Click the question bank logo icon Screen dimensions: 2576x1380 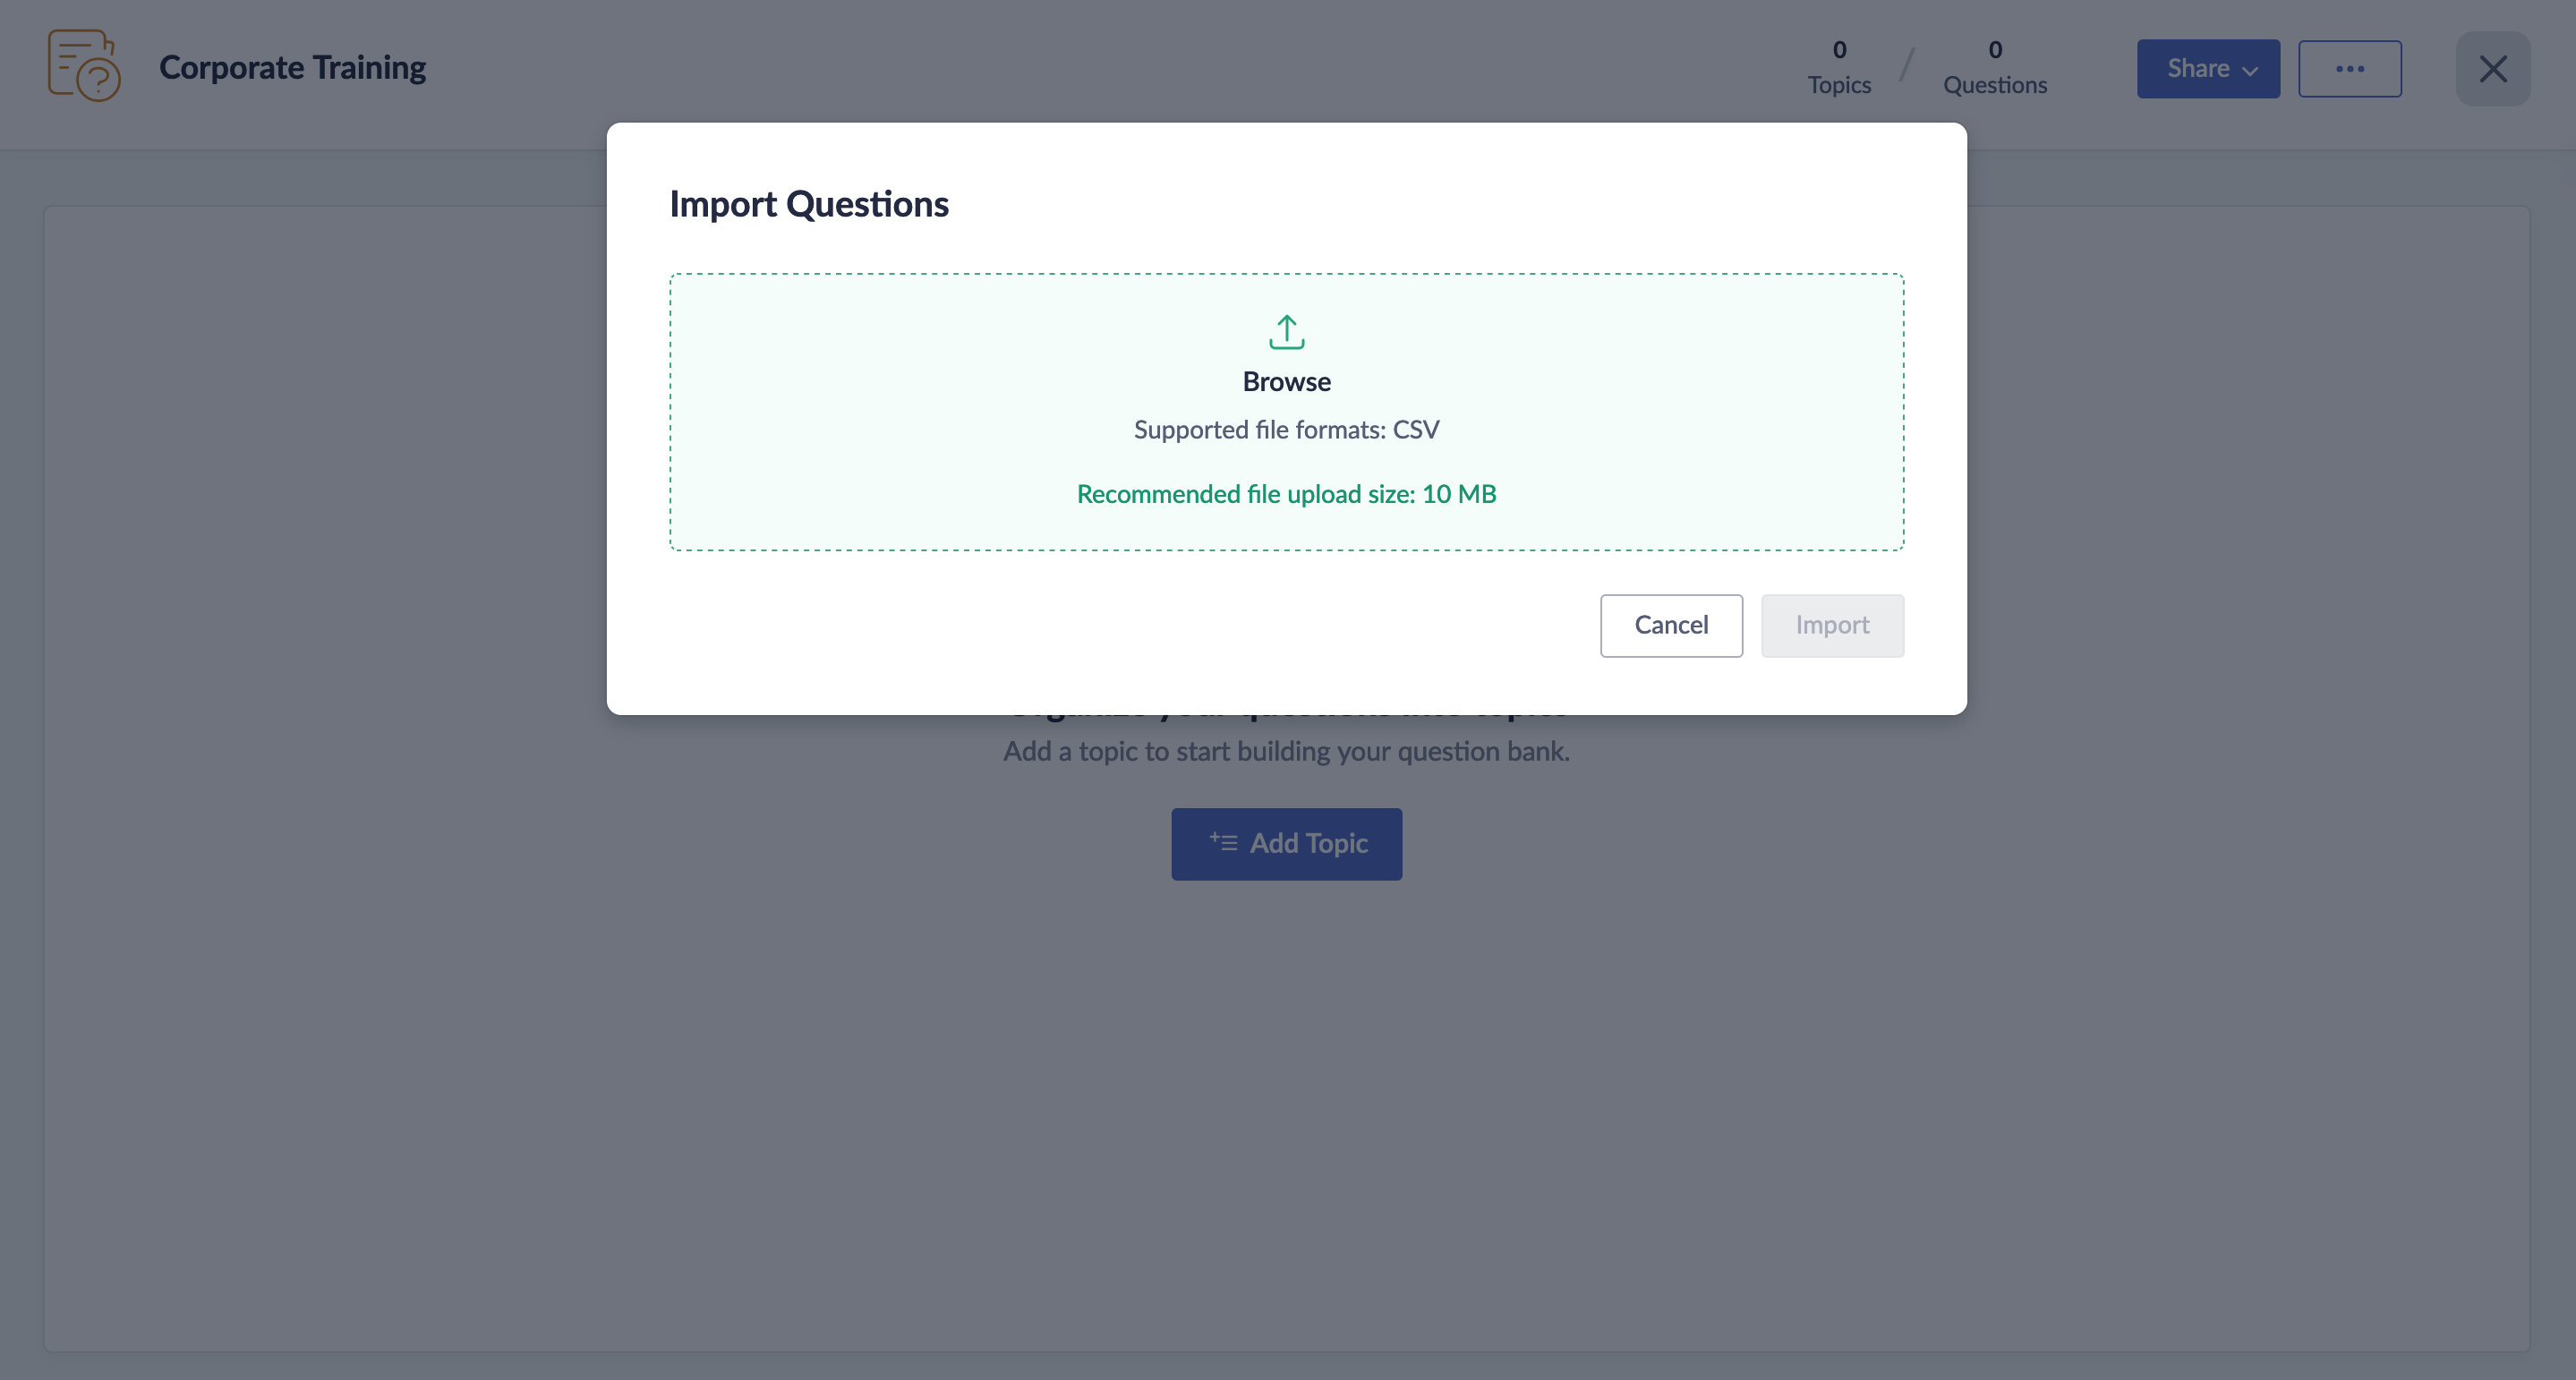pos(84,66)
